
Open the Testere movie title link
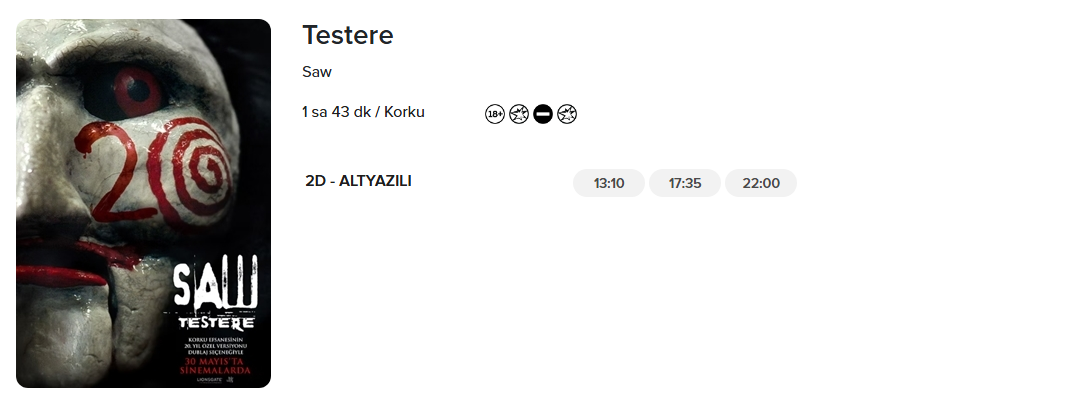[x=348, y=35]
